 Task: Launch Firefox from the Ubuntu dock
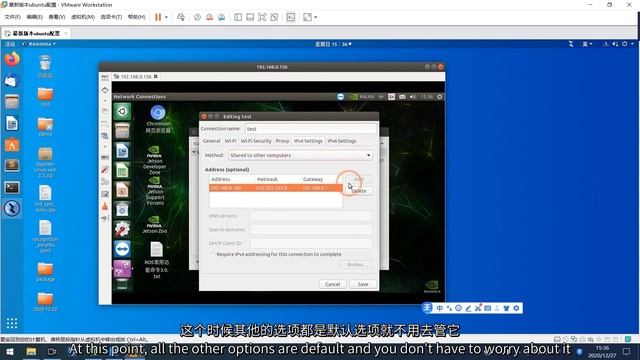click(x=12, y=59)
